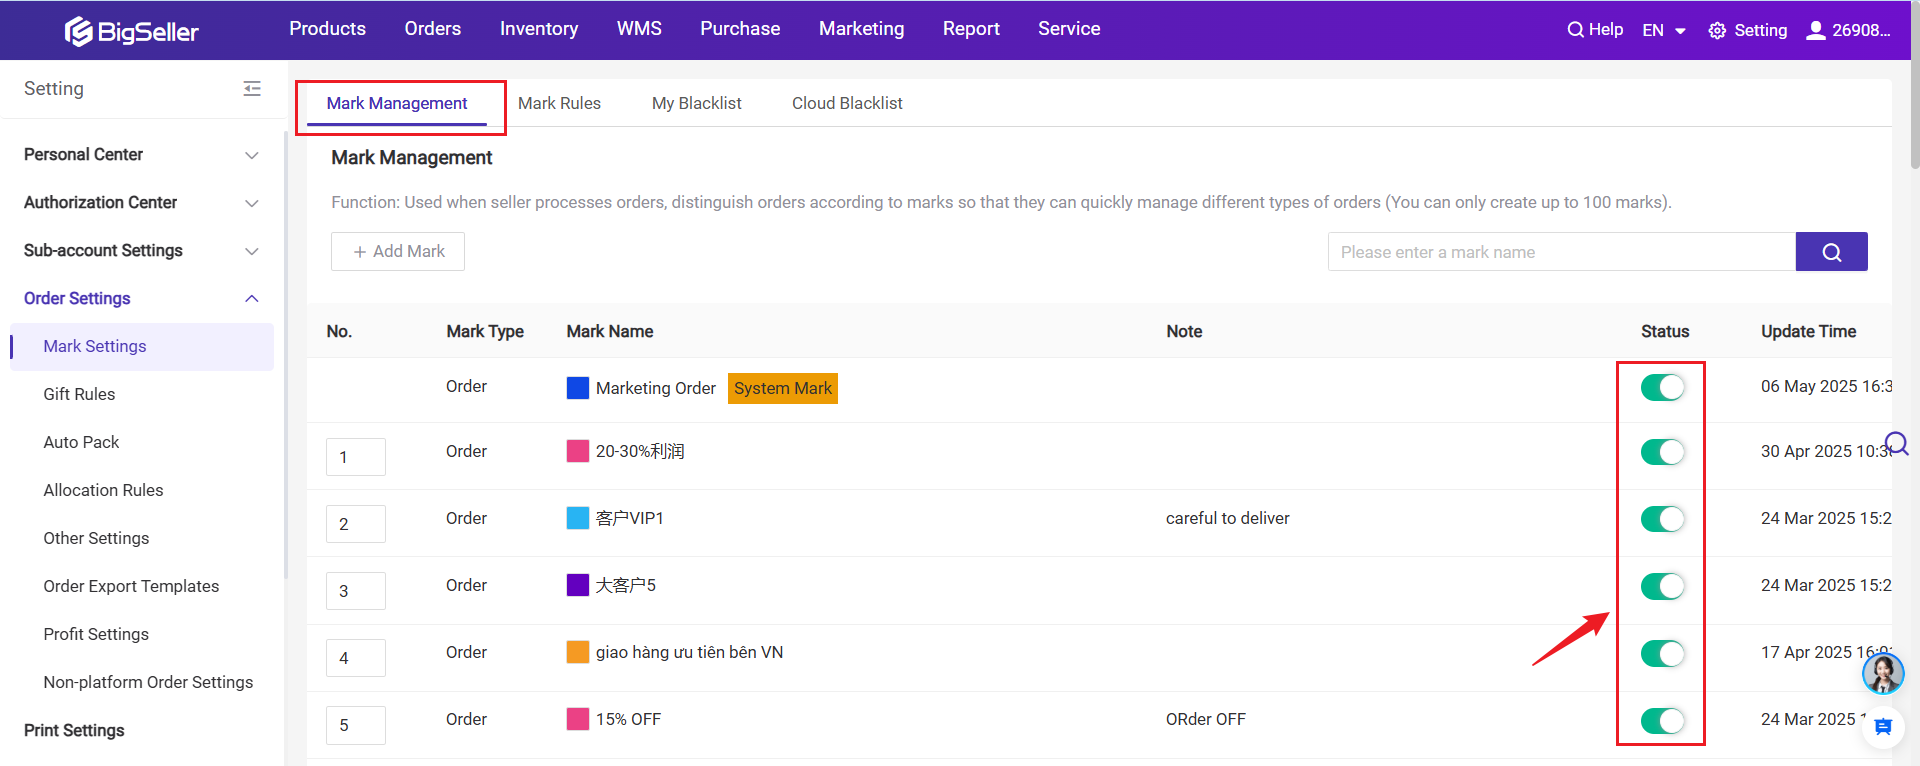Viewport: 1920px width, 766px height.
Task: Click the Update Time column header
Action: click(x=1809, y=332)
